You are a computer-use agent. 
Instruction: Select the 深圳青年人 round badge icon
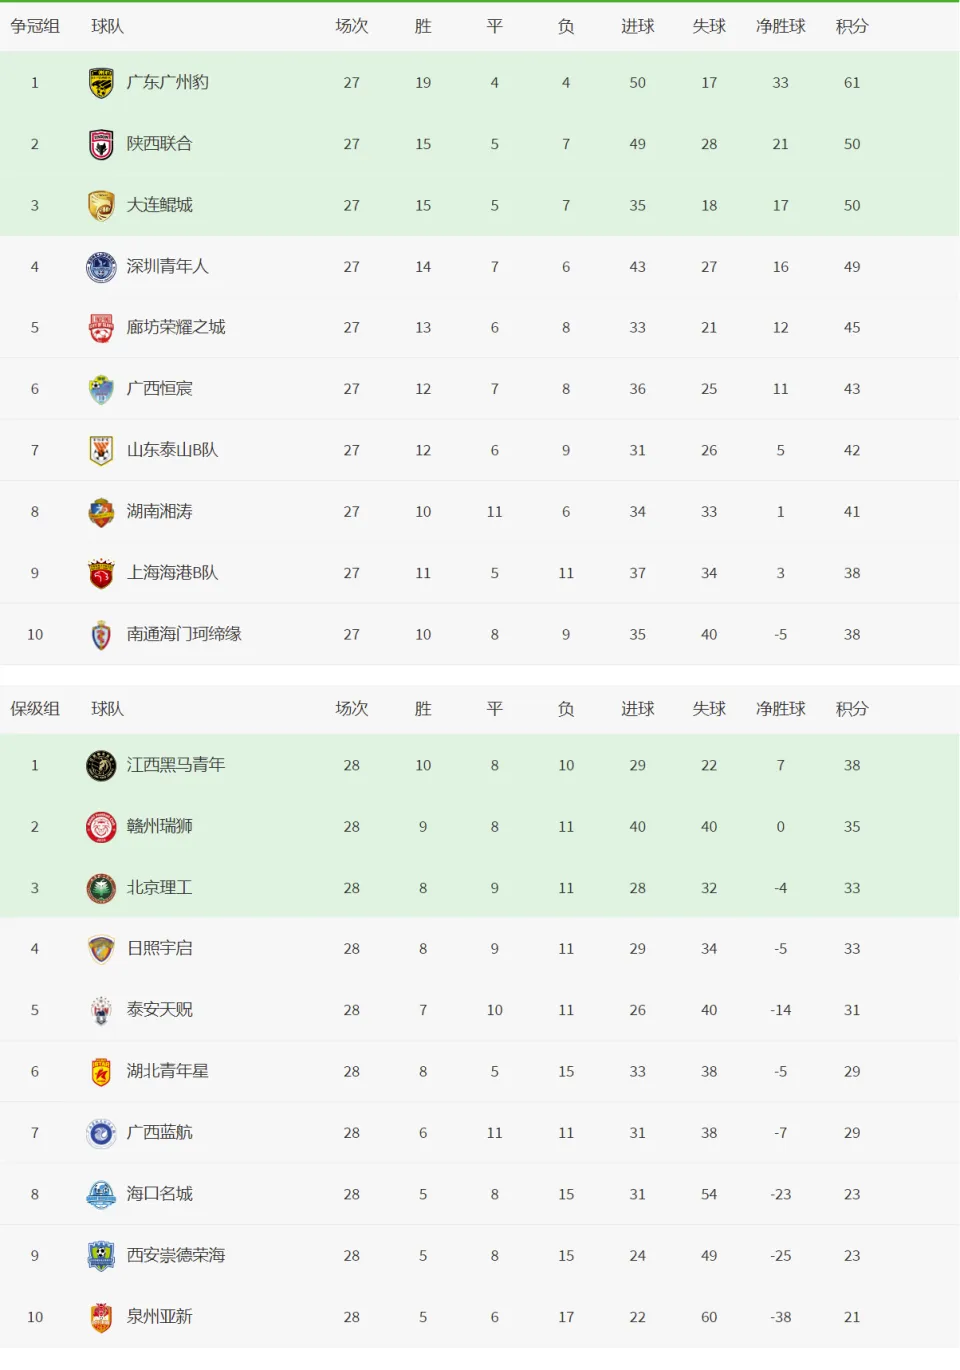[101, 267]
